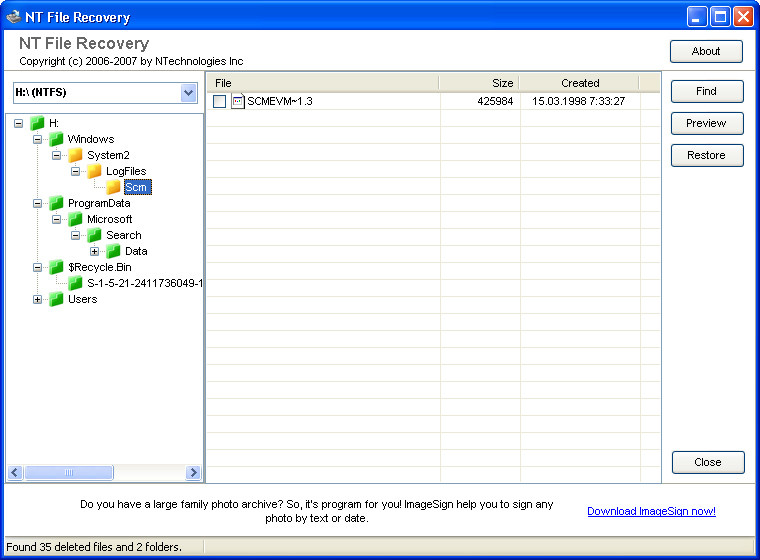Select the $Recycle.Bin tree label
This screenshot has height=560, width=760.
tap(100, 267)
